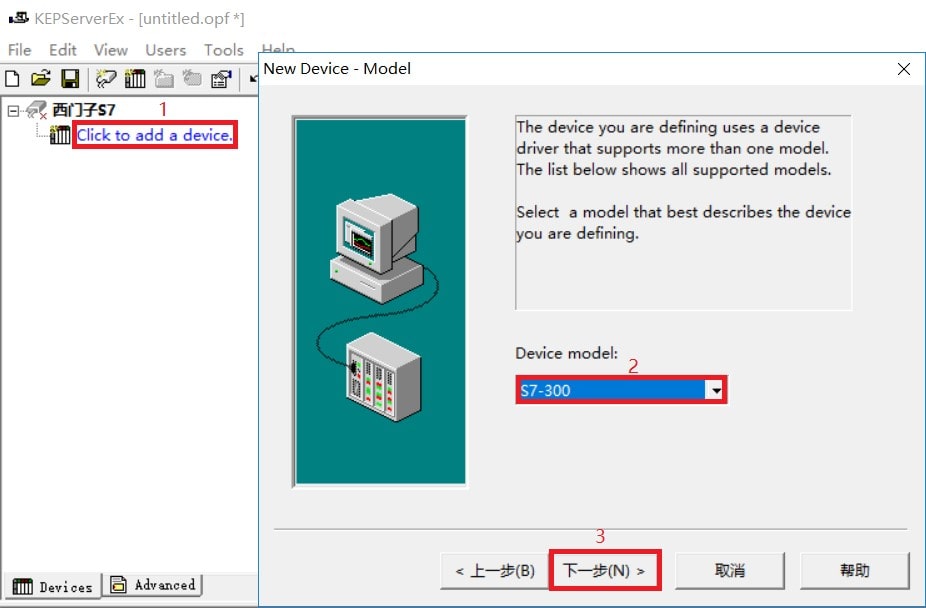
Task: Save the project using the floppy icon
Action: (x=70, y=79)
